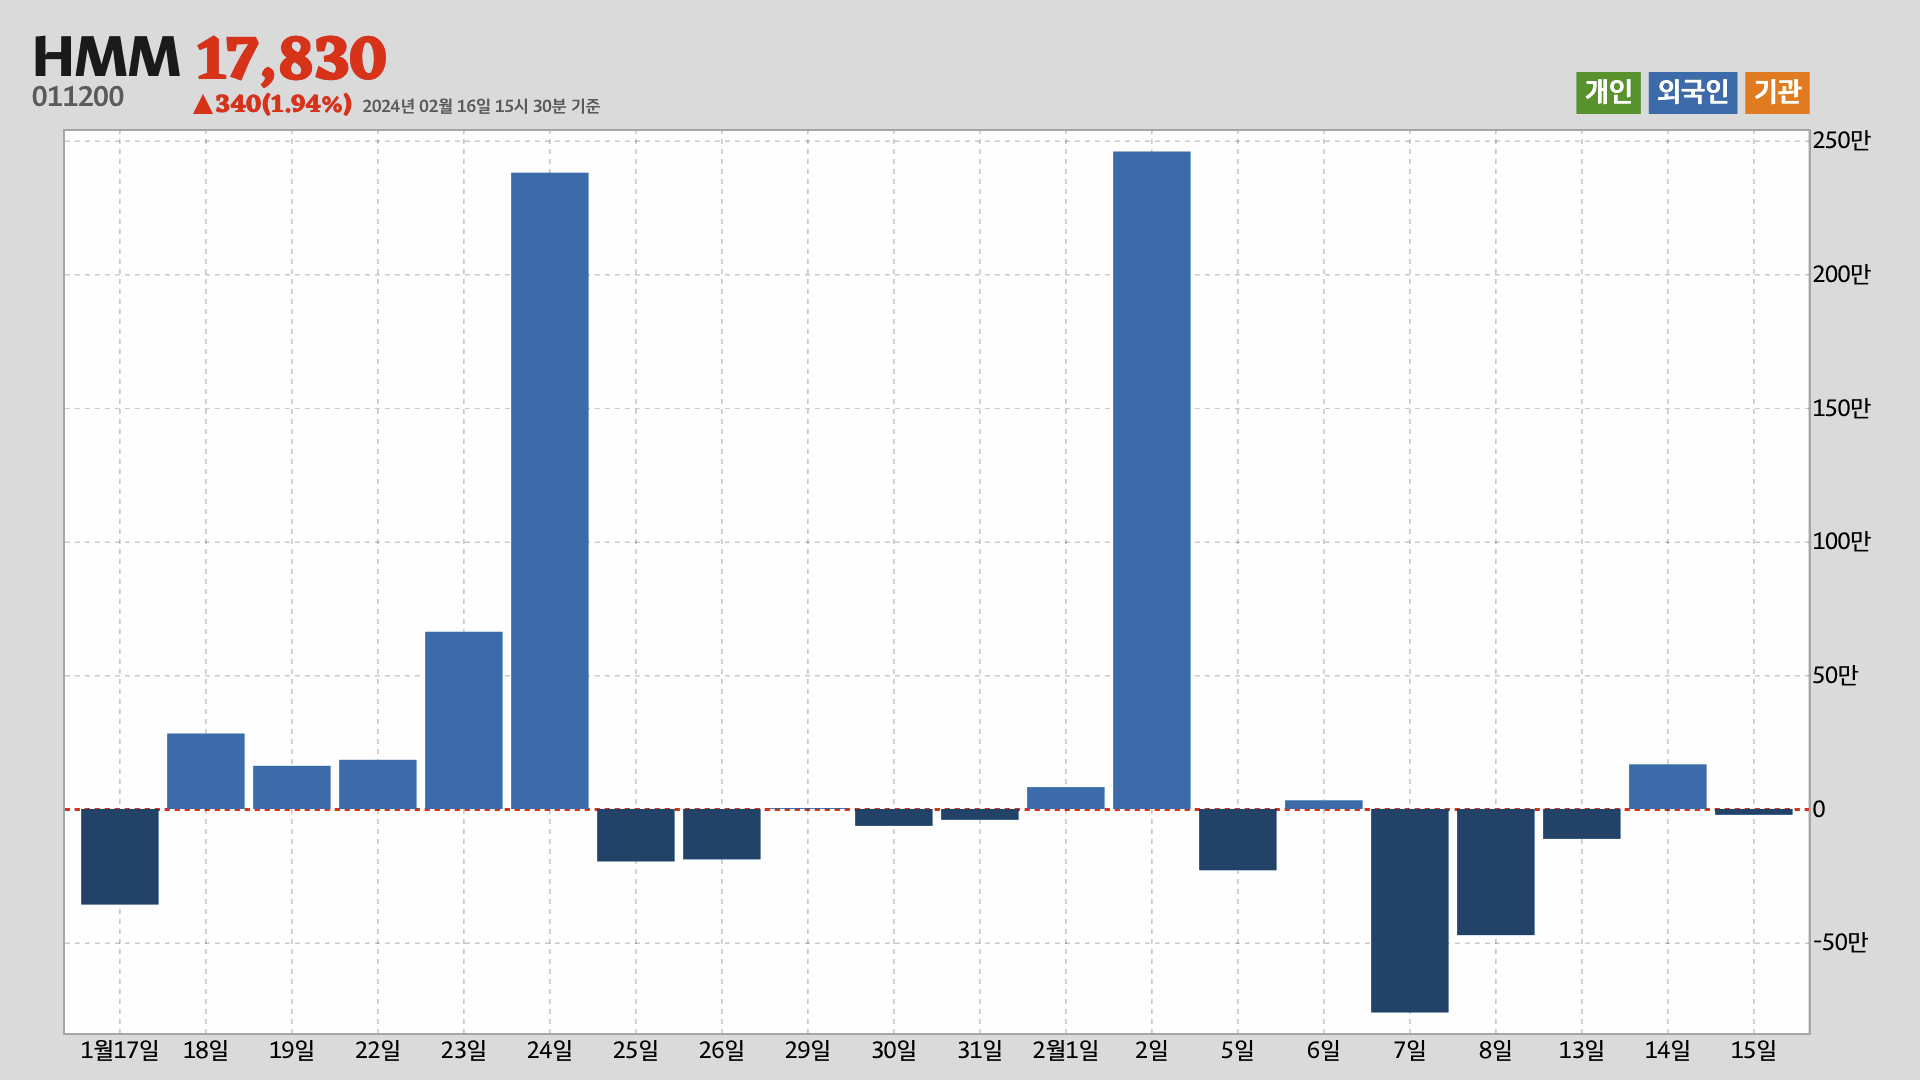
Task: Select the 외국인 (foreigner) legend tab
Action: tap(1692, 92)
